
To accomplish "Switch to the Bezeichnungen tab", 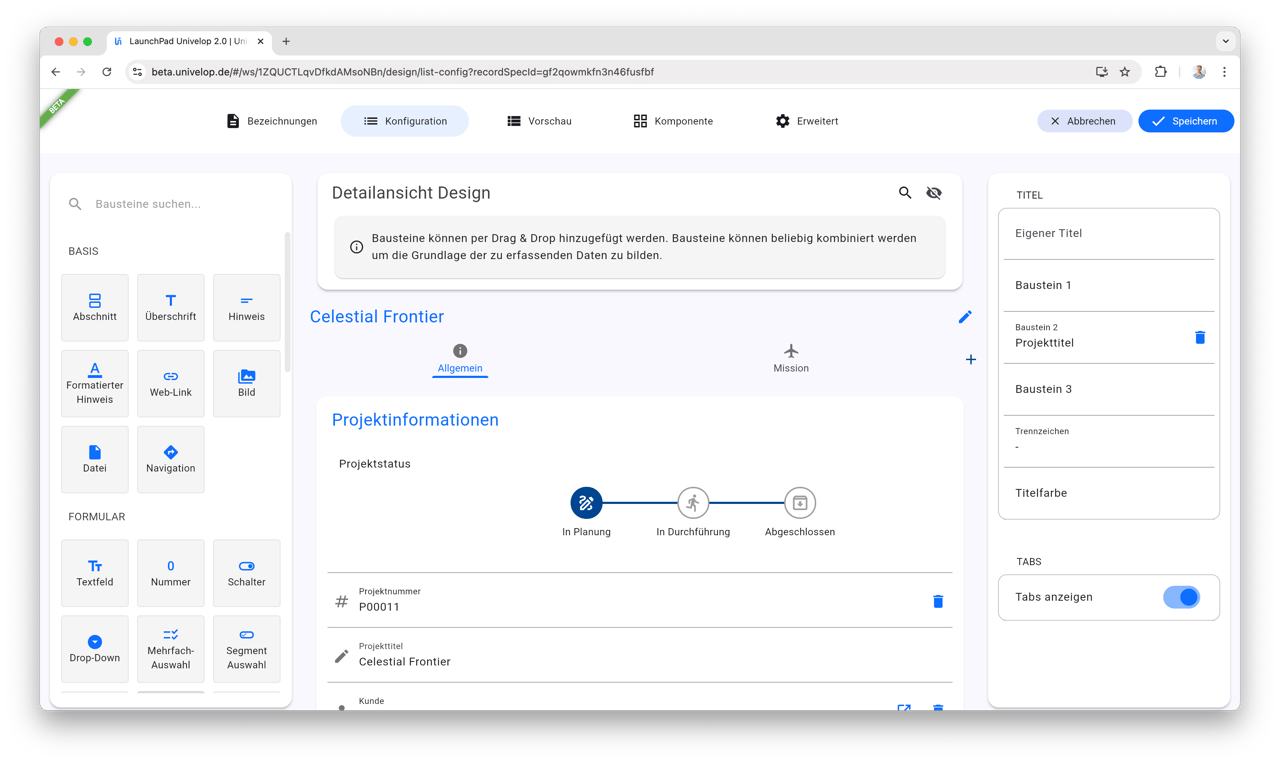I will pyautogui.click(x=272, y=121).
